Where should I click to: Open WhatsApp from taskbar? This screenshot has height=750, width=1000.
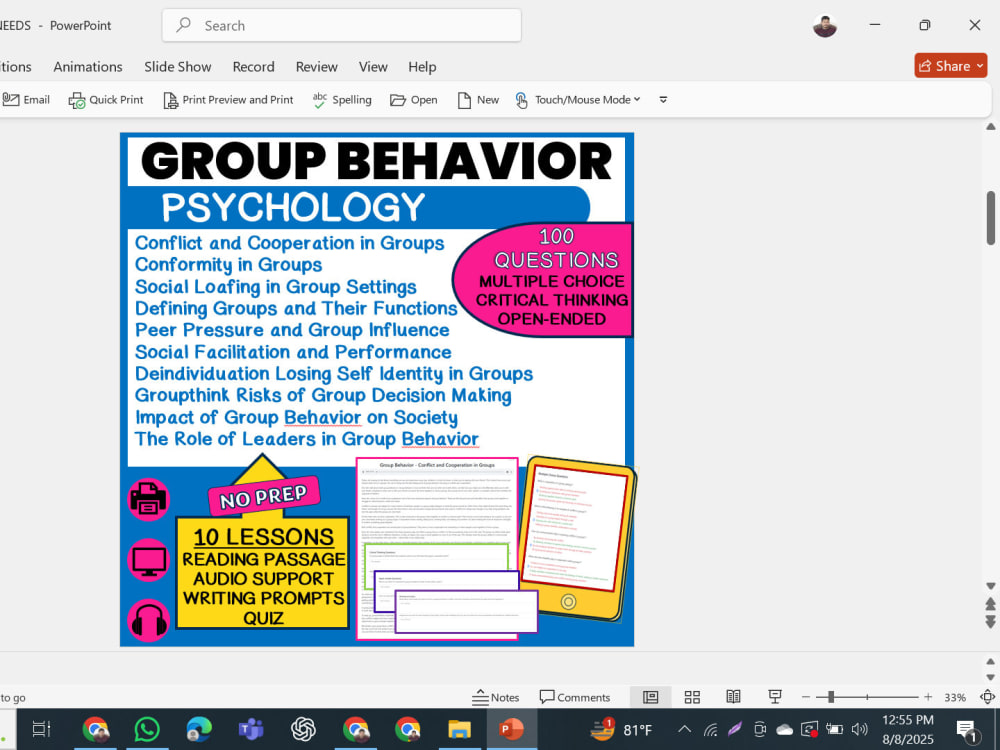[x=147, y=729]
